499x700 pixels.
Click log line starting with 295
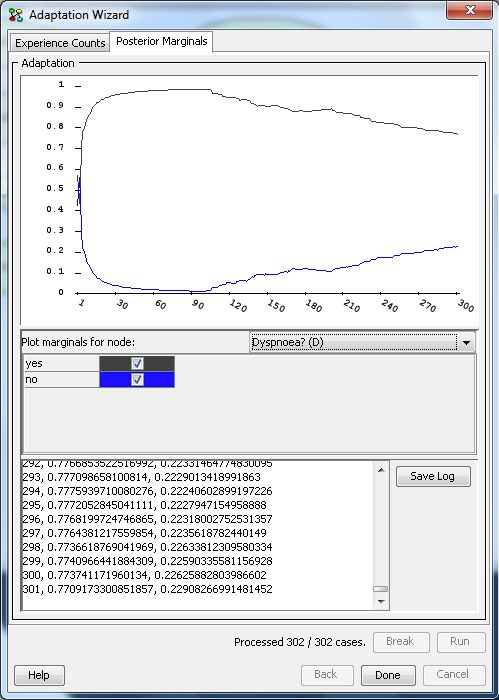(x=144, y=505)
